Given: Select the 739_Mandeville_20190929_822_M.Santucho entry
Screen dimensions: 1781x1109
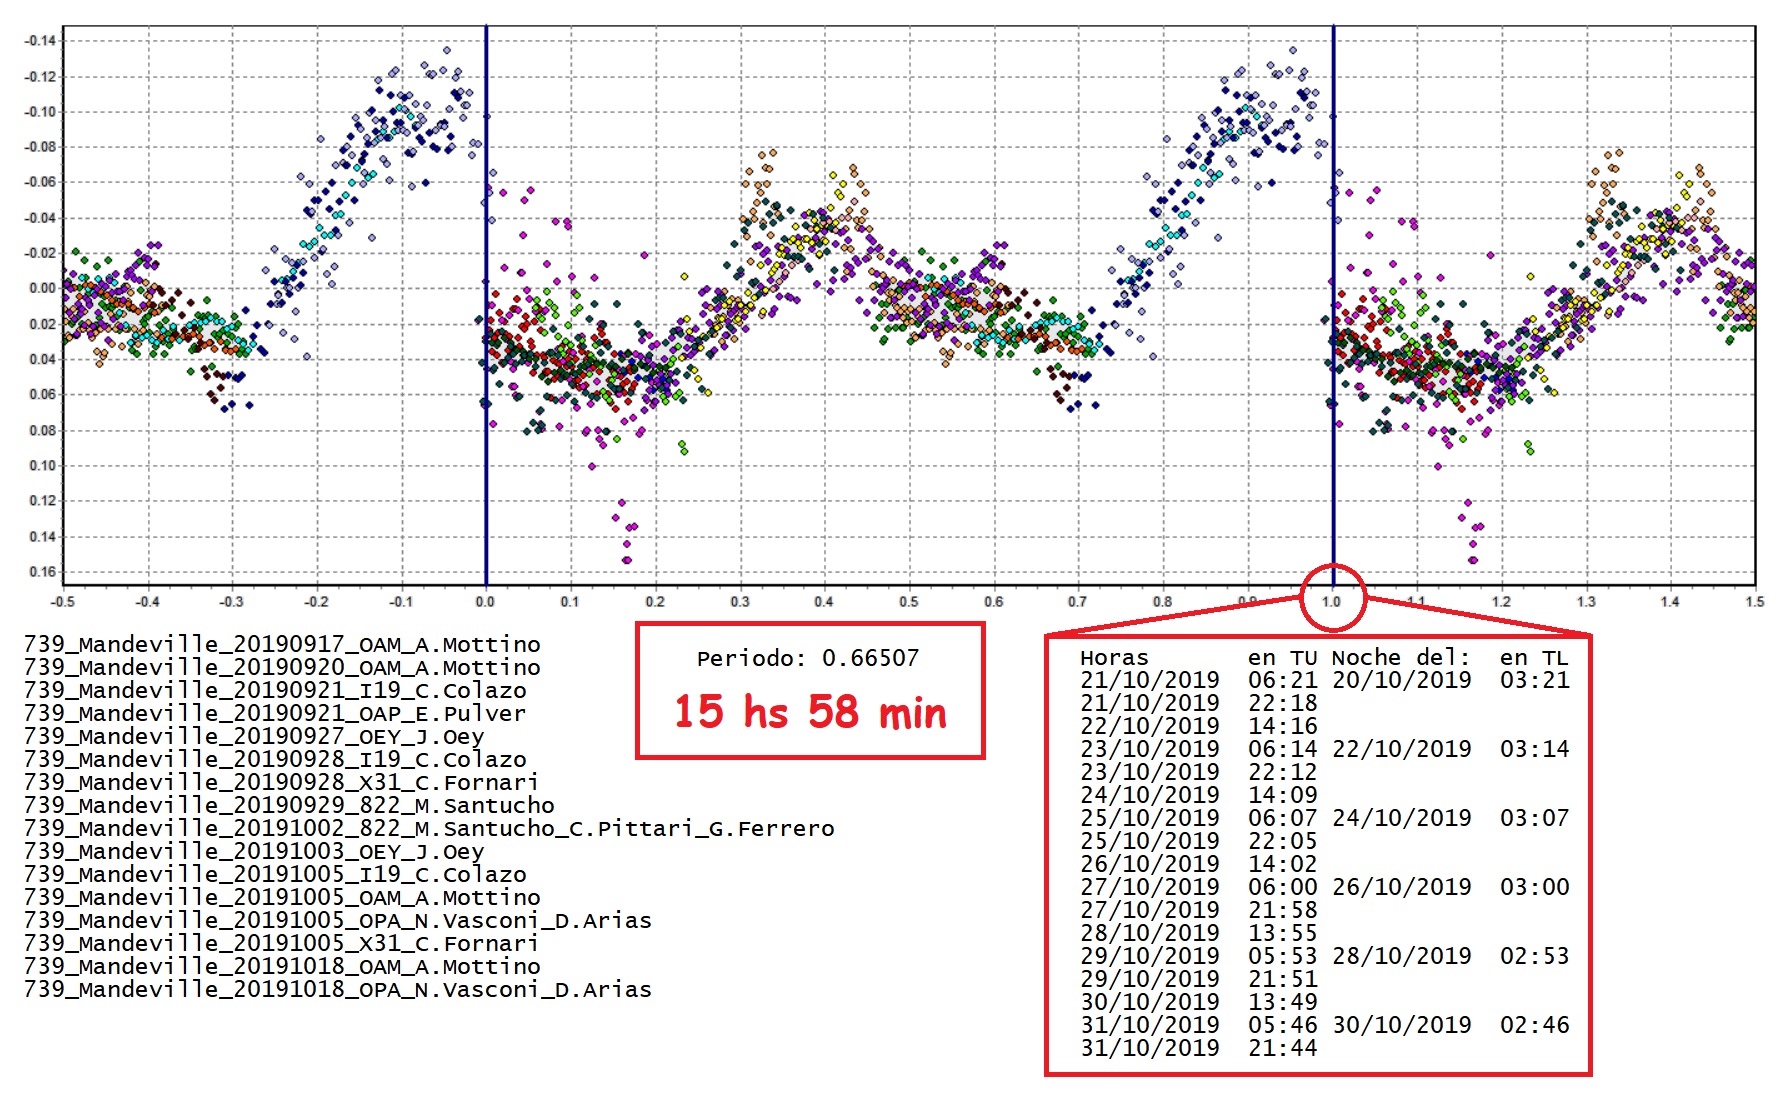Looking at the screenshot, I should pos(289,805).
